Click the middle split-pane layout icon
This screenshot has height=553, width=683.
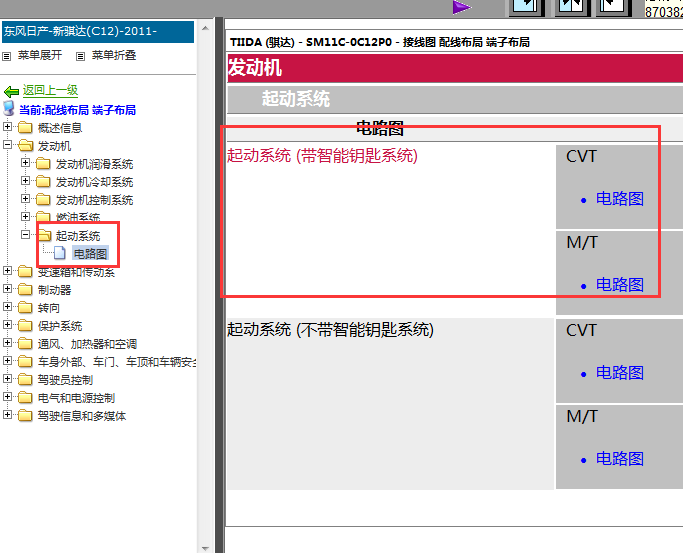coord(571,6)
